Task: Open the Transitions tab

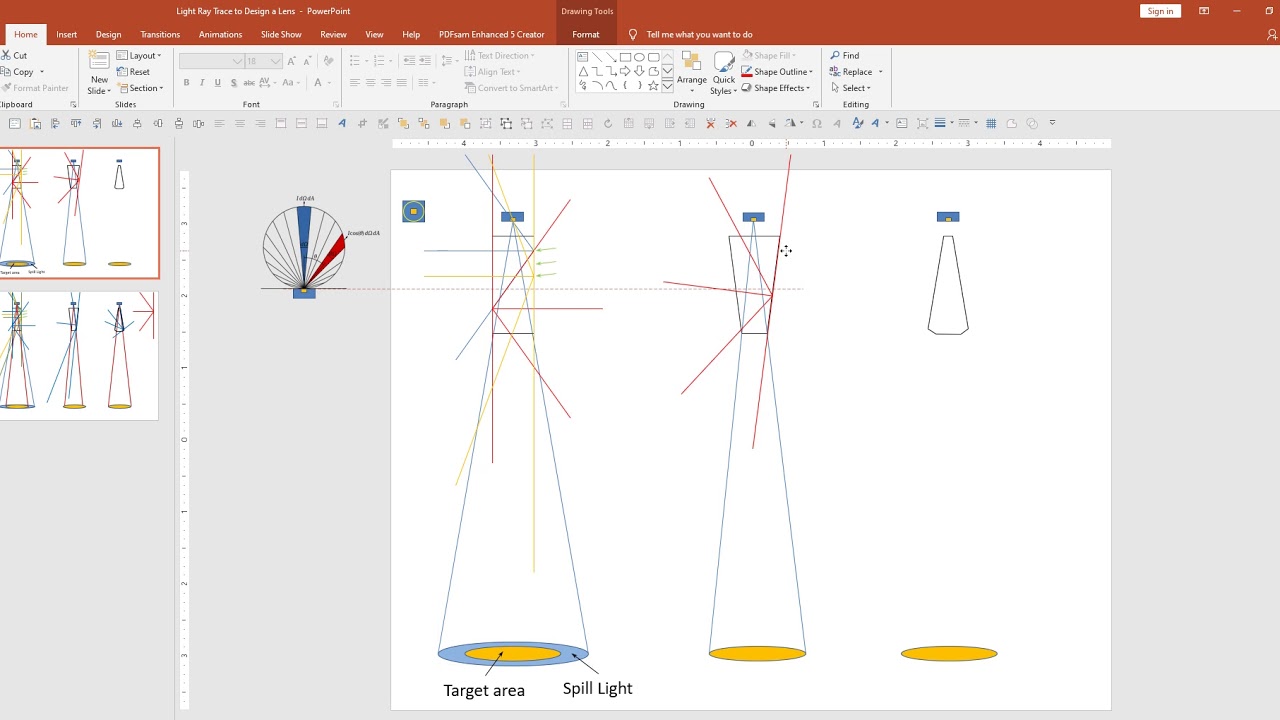Action: pyautogui.click(x=160, y=34)
